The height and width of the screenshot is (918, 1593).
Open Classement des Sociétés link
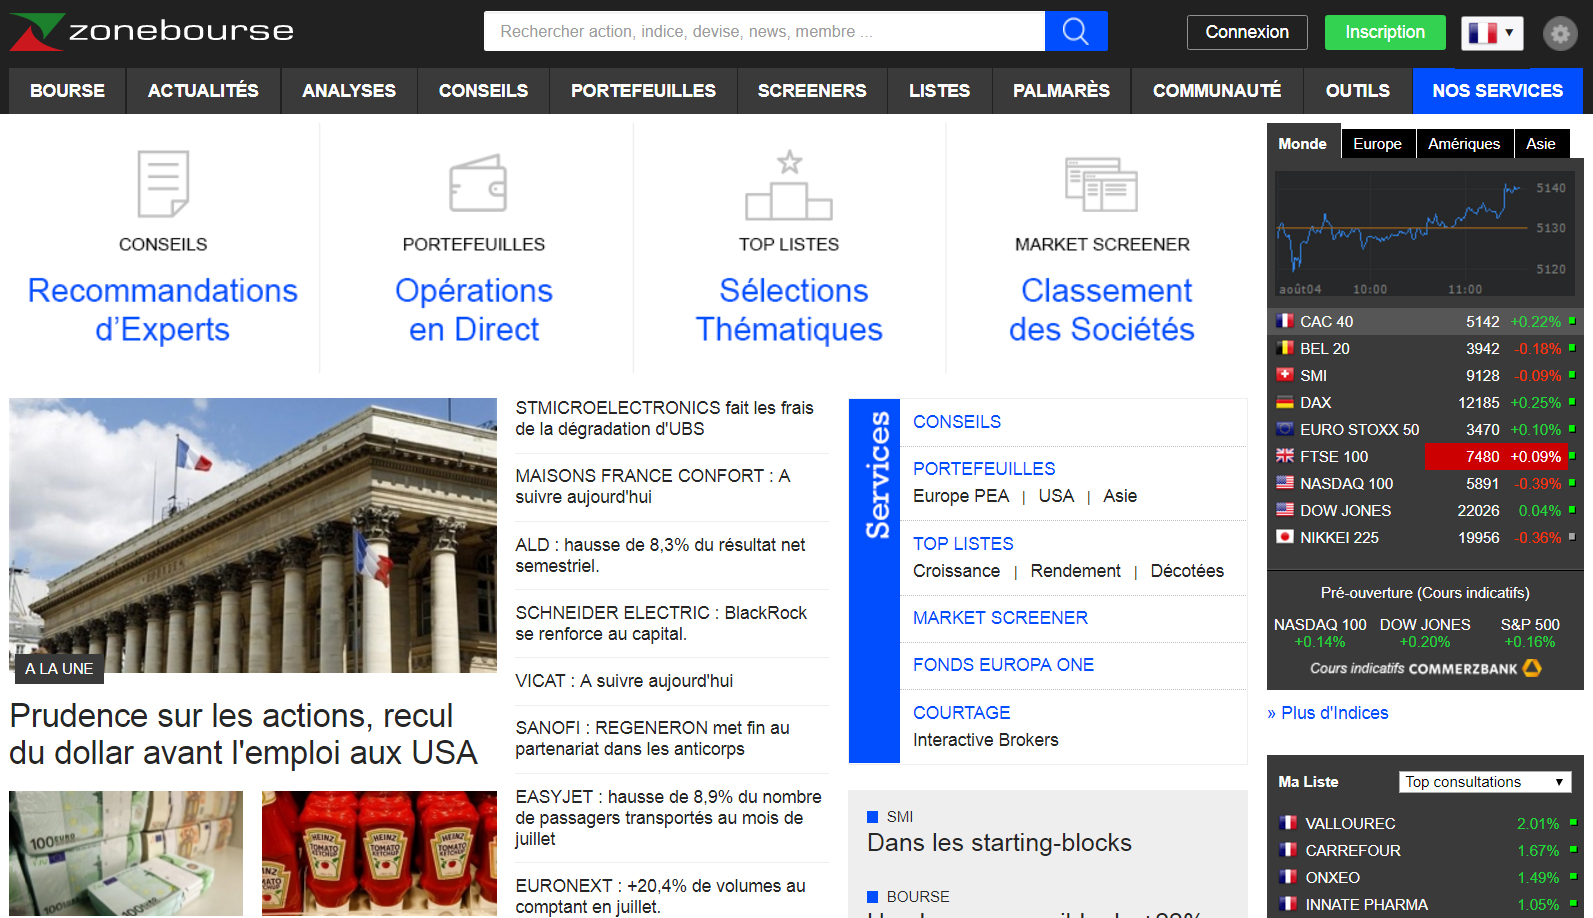click(x=1102, y=310)
